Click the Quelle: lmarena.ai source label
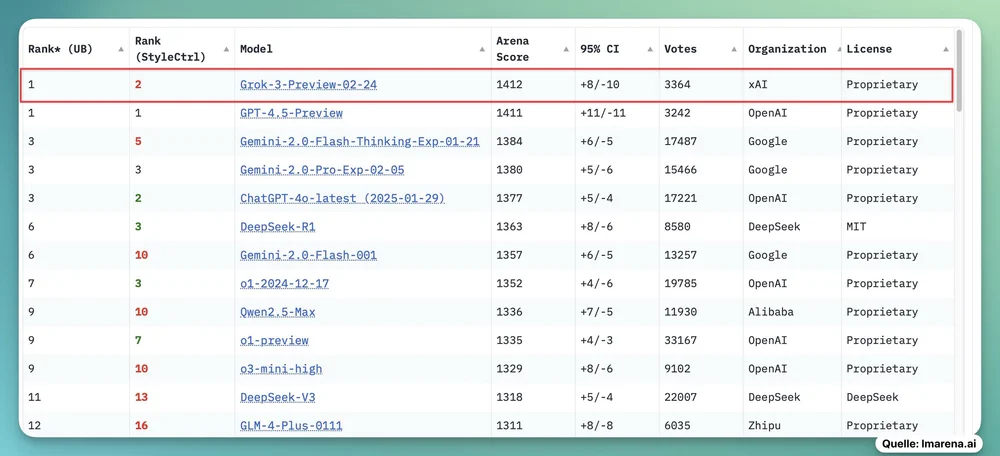This screenshot has height=456, width=1000. click(x=929, y=444)
